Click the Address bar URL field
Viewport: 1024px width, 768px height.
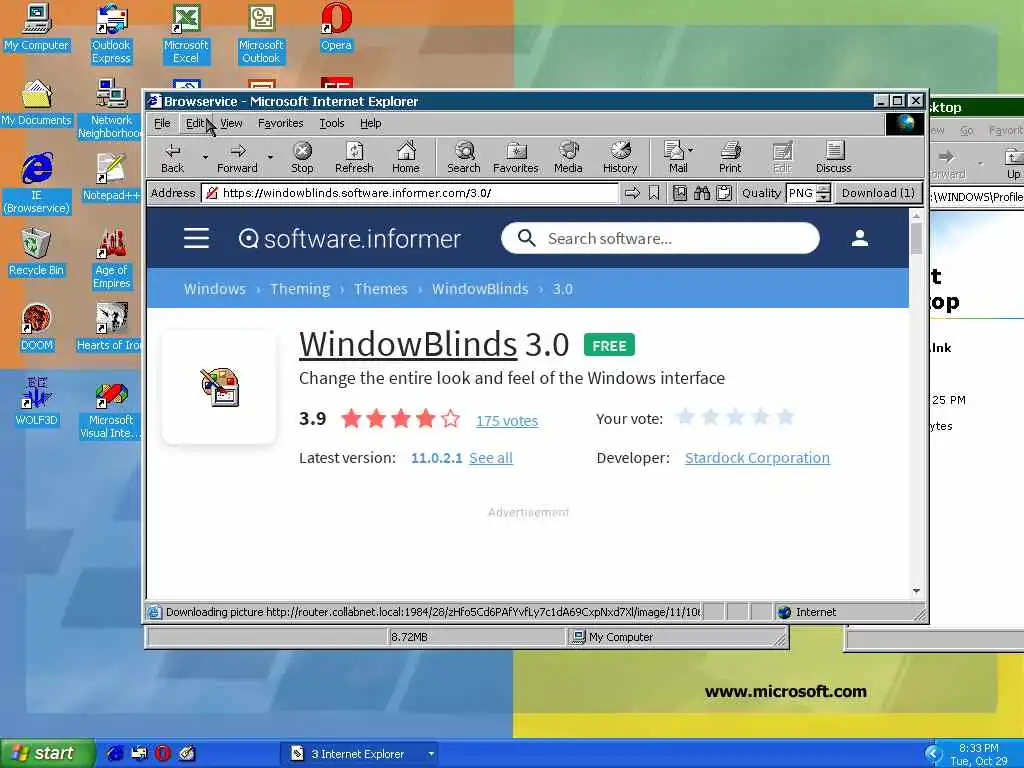410,193
